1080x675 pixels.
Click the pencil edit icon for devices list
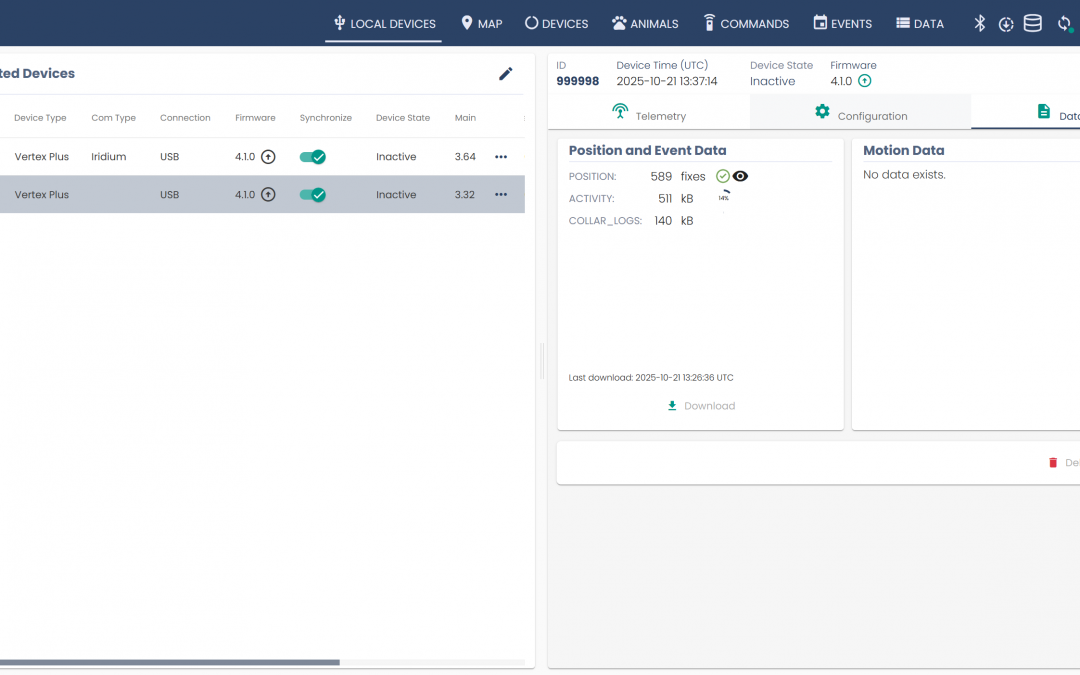coord(506,73)
